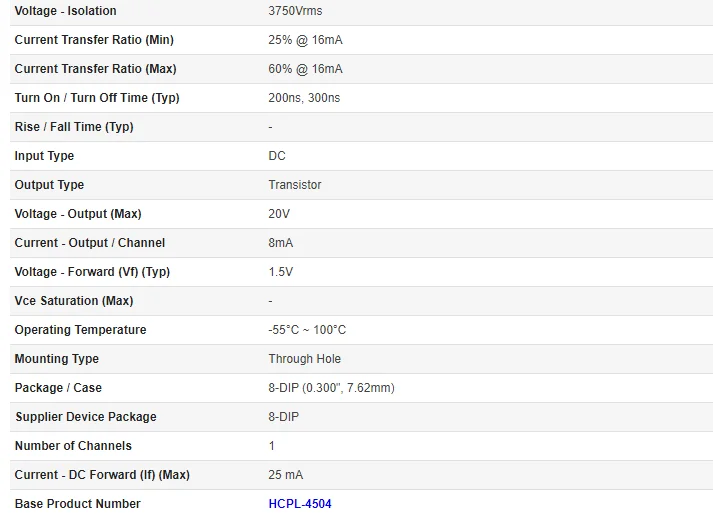
Task: Click the Package / Case label
Action: [58, 388]
